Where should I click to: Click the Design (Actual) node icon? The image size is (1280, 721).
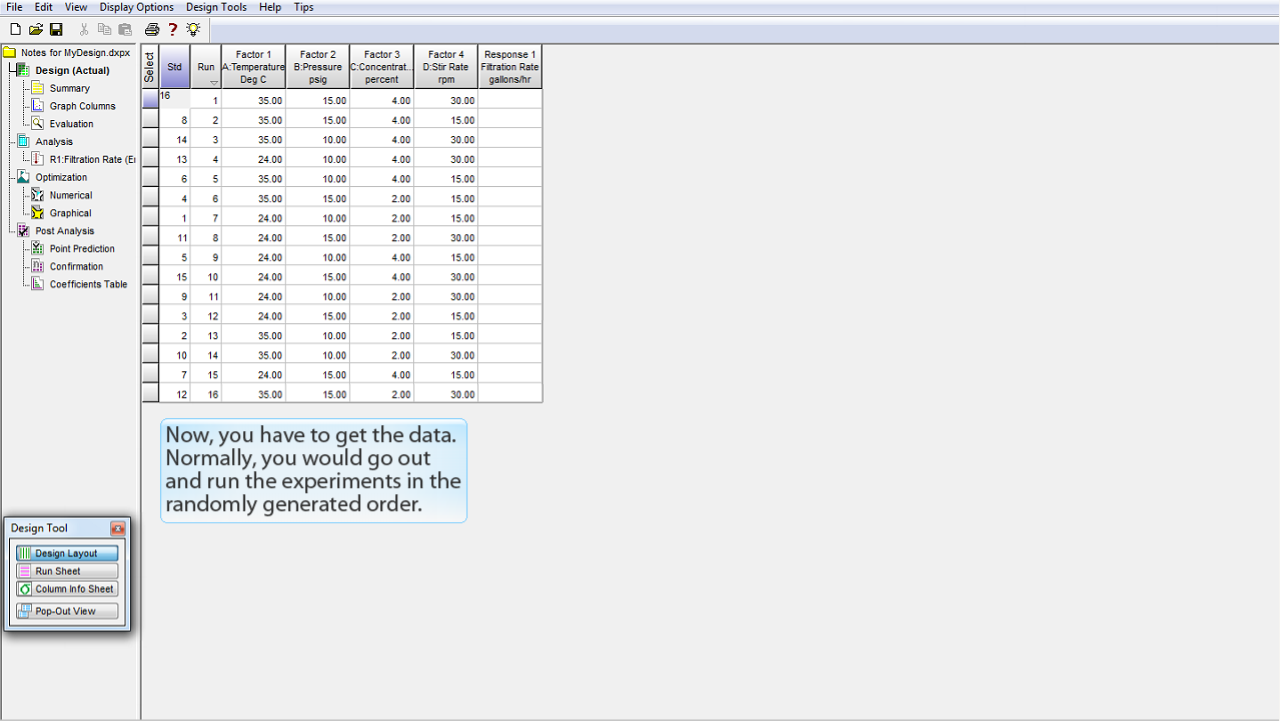tap(24, 70)
